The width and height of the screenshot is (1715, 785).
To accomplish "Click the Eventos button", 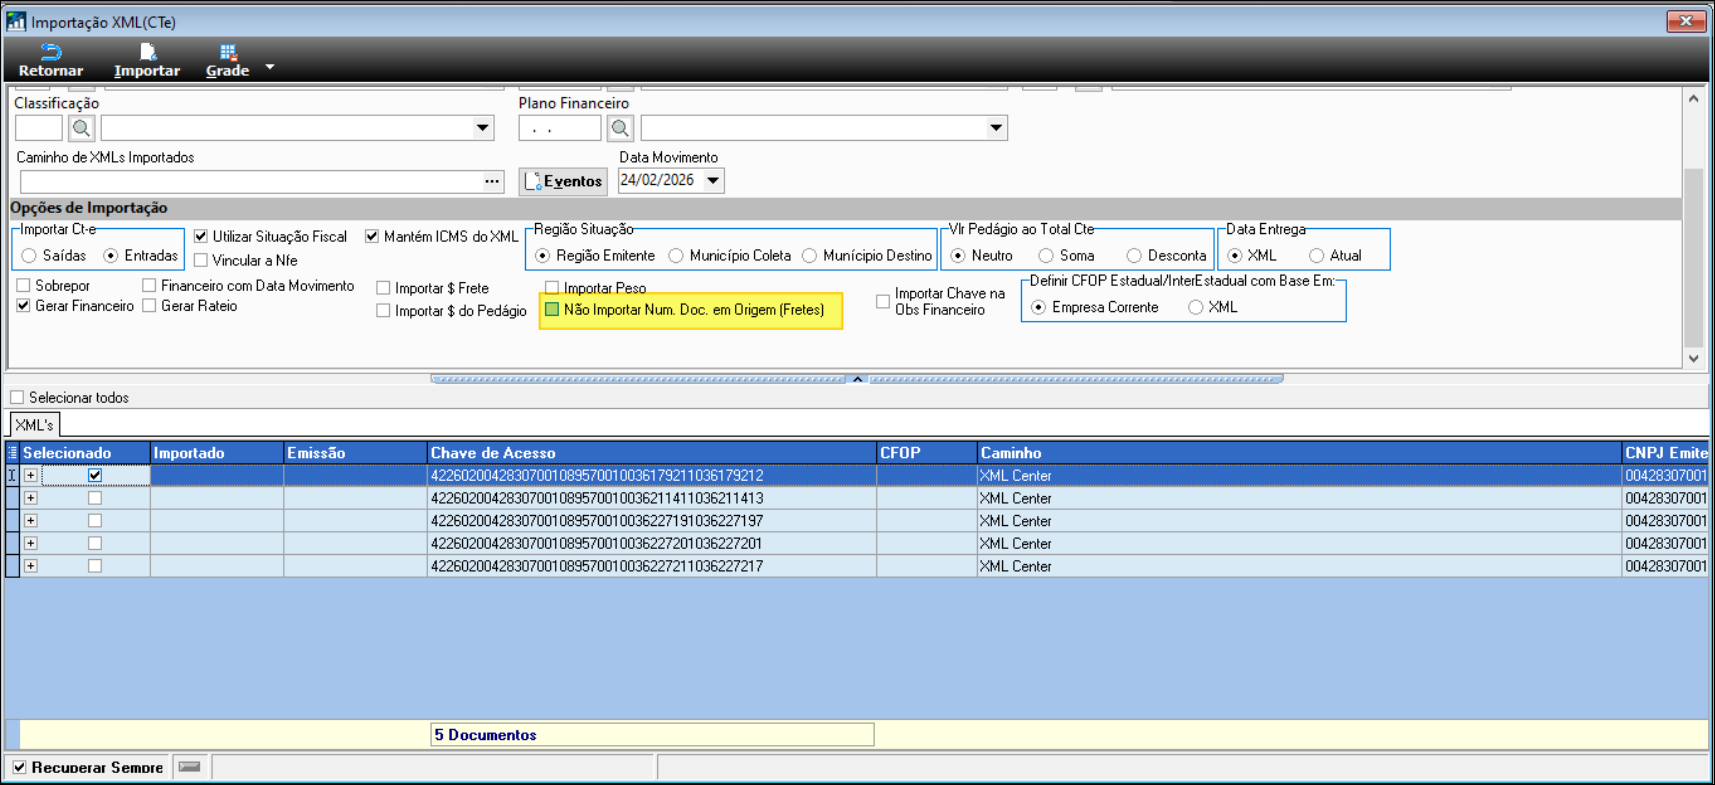I will coord(563,181).
